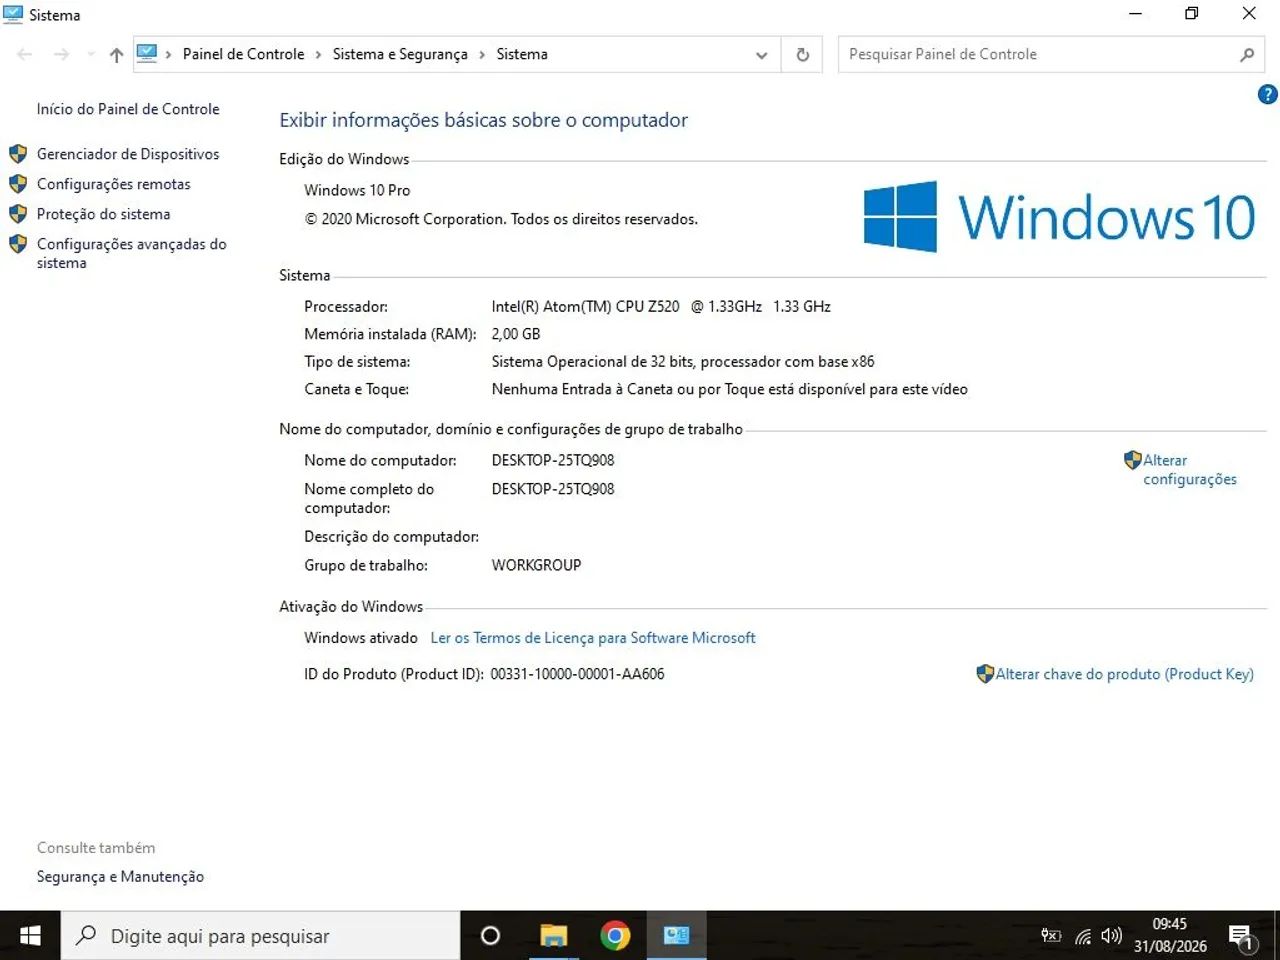
Task: Click the Sistema Operacional de 32 bits text
Action: [x=683, y=362]
